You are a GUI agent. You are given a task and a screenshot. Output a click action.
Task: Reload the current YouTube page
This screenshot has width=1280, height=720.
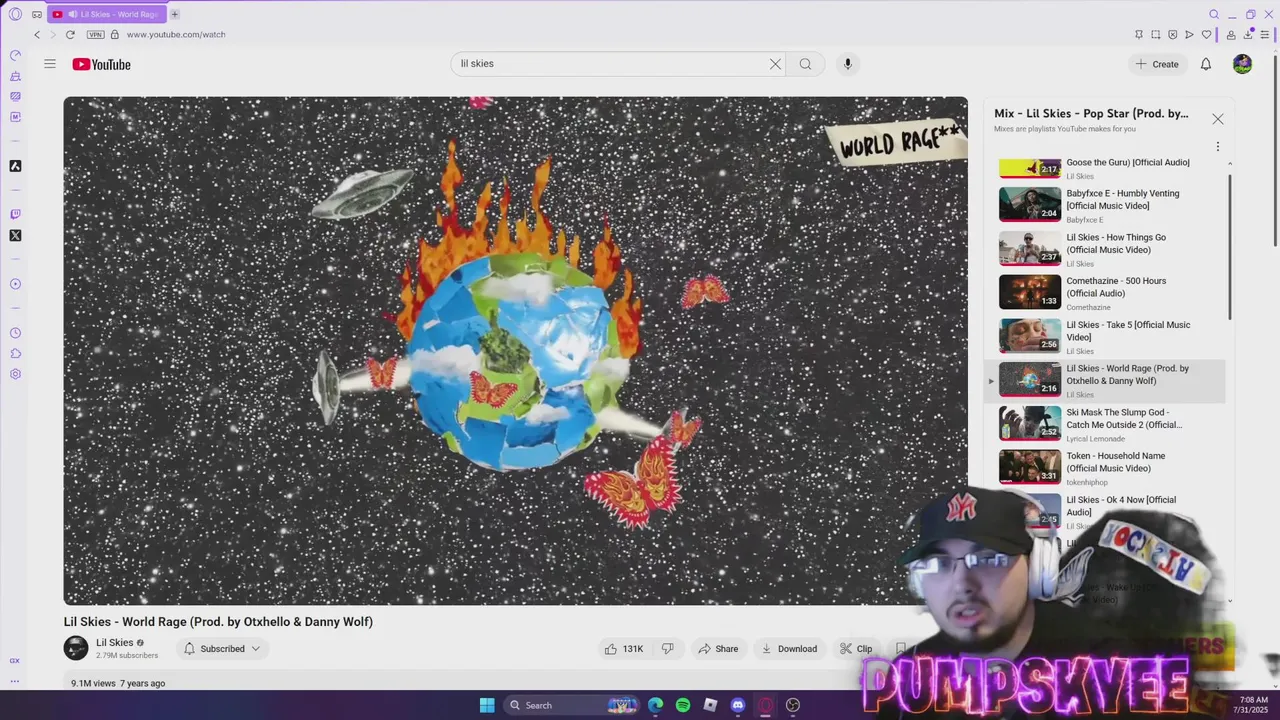point(70,34)
